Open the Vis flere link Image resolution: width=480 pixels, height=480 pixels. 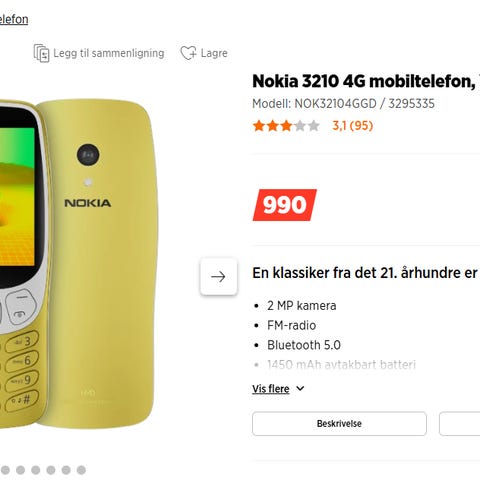[x=271, y=389]
